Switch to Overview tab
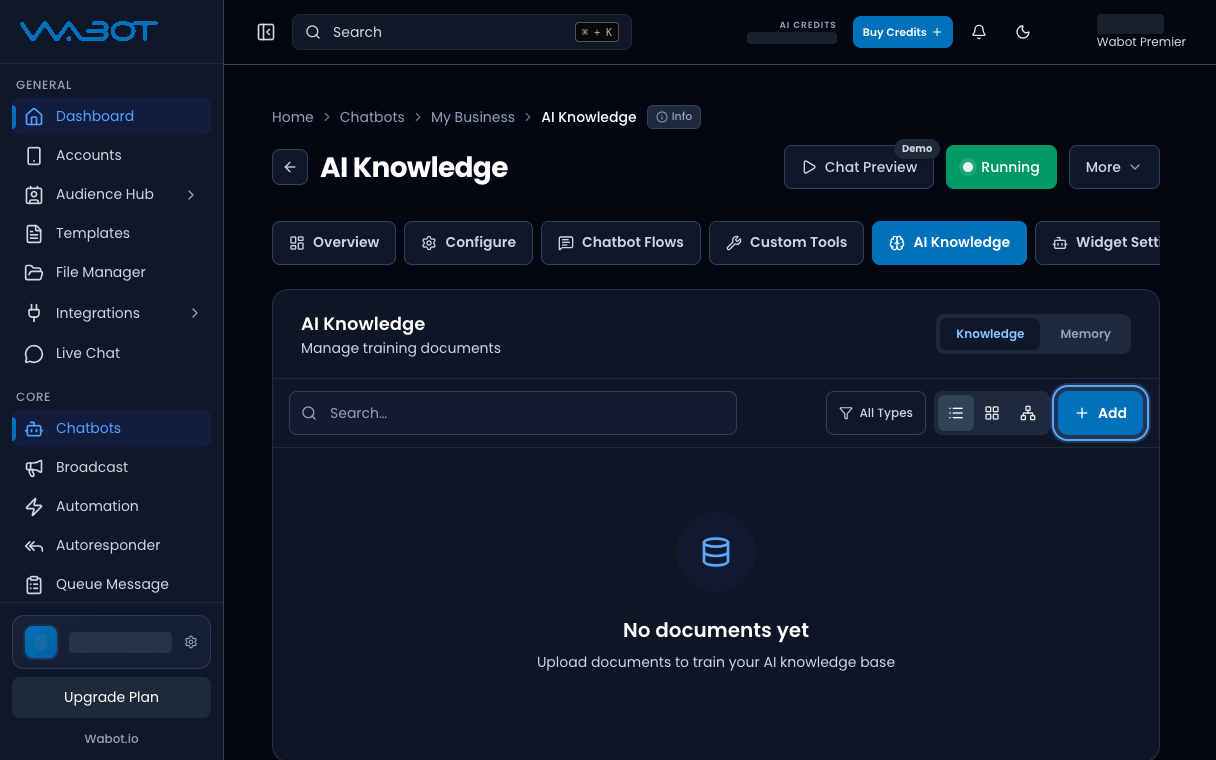Image resolution: width=1216 pixels, height=760 pixels. click(334, 243)
